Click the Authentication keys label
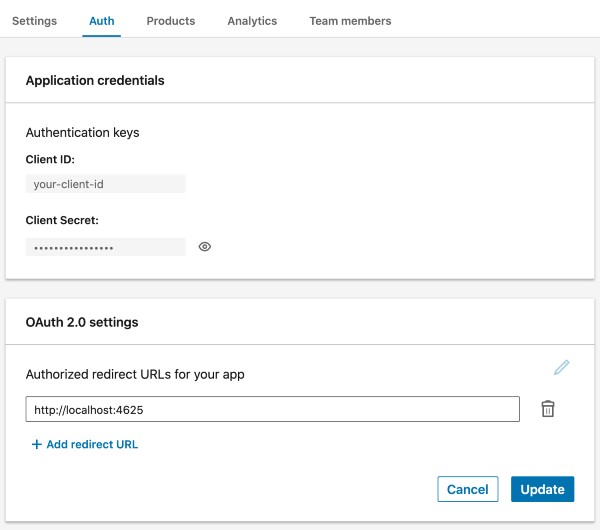The width and height of the screenshot is (600, 530). [x=82, y=132]
